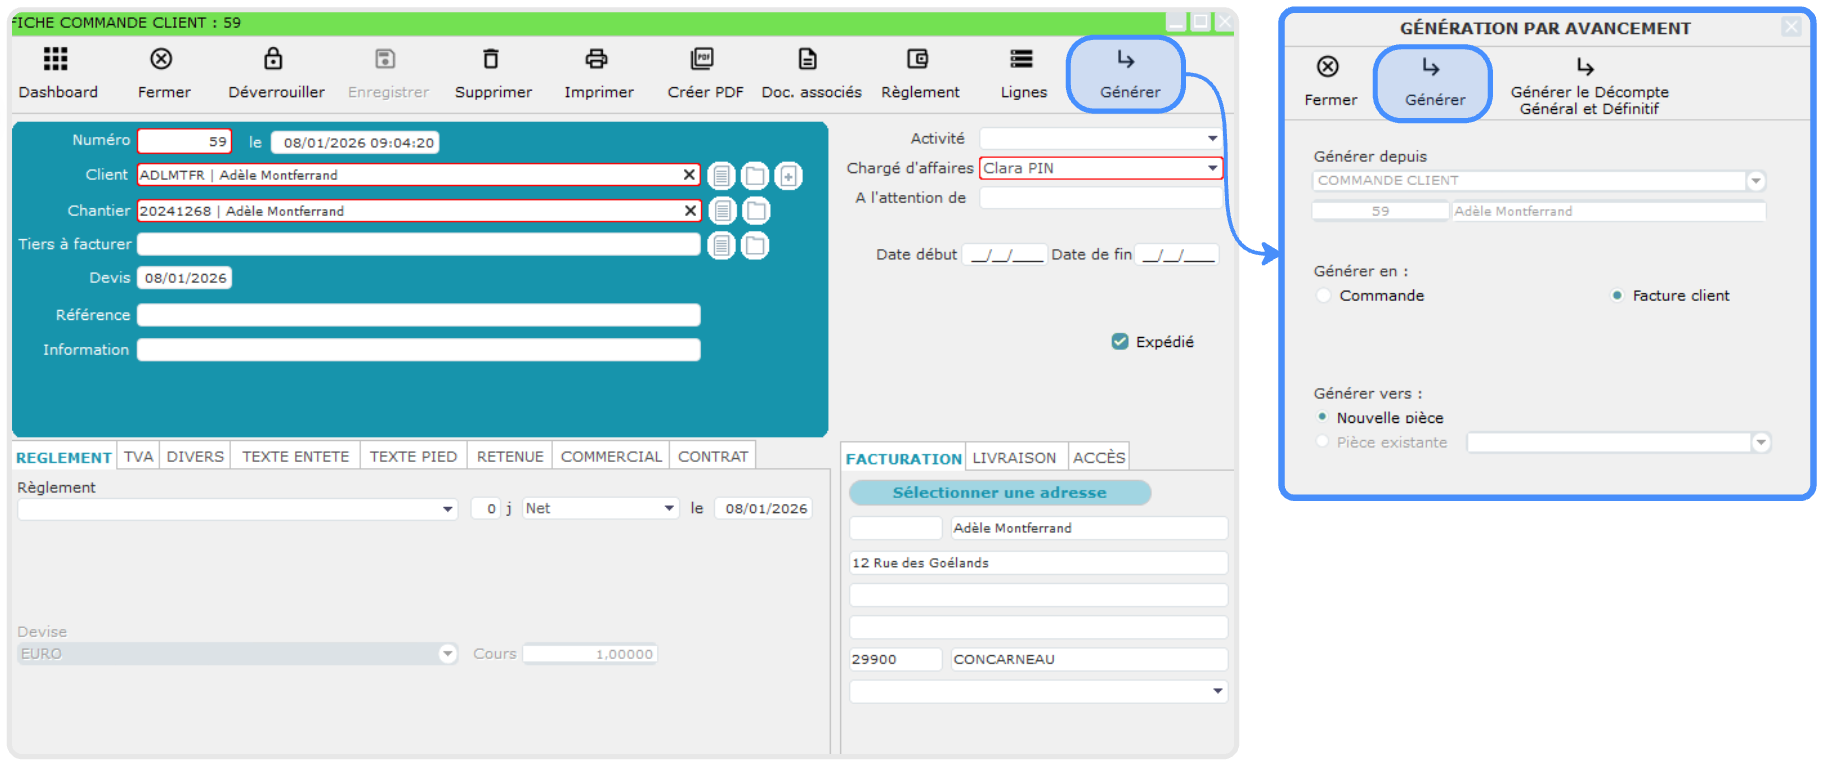
Task: Click the postal code 29900 field
Action: (895, 659)
